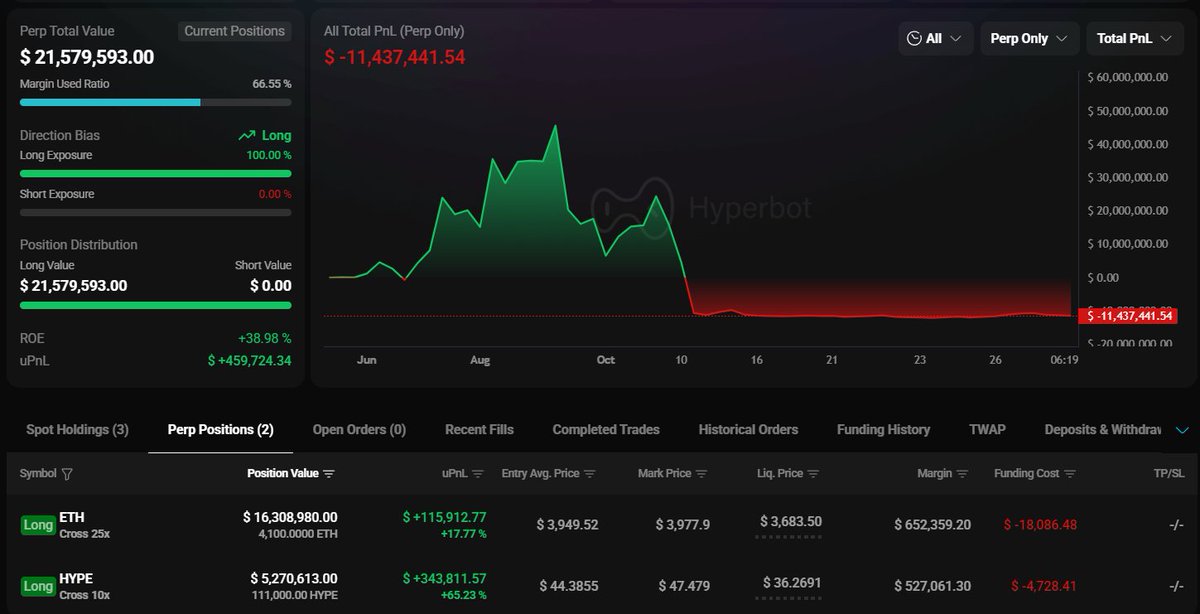Viewport: 1200px width, 614px height.
Task: Open Completed Trades tab
Action: (606, 430)
